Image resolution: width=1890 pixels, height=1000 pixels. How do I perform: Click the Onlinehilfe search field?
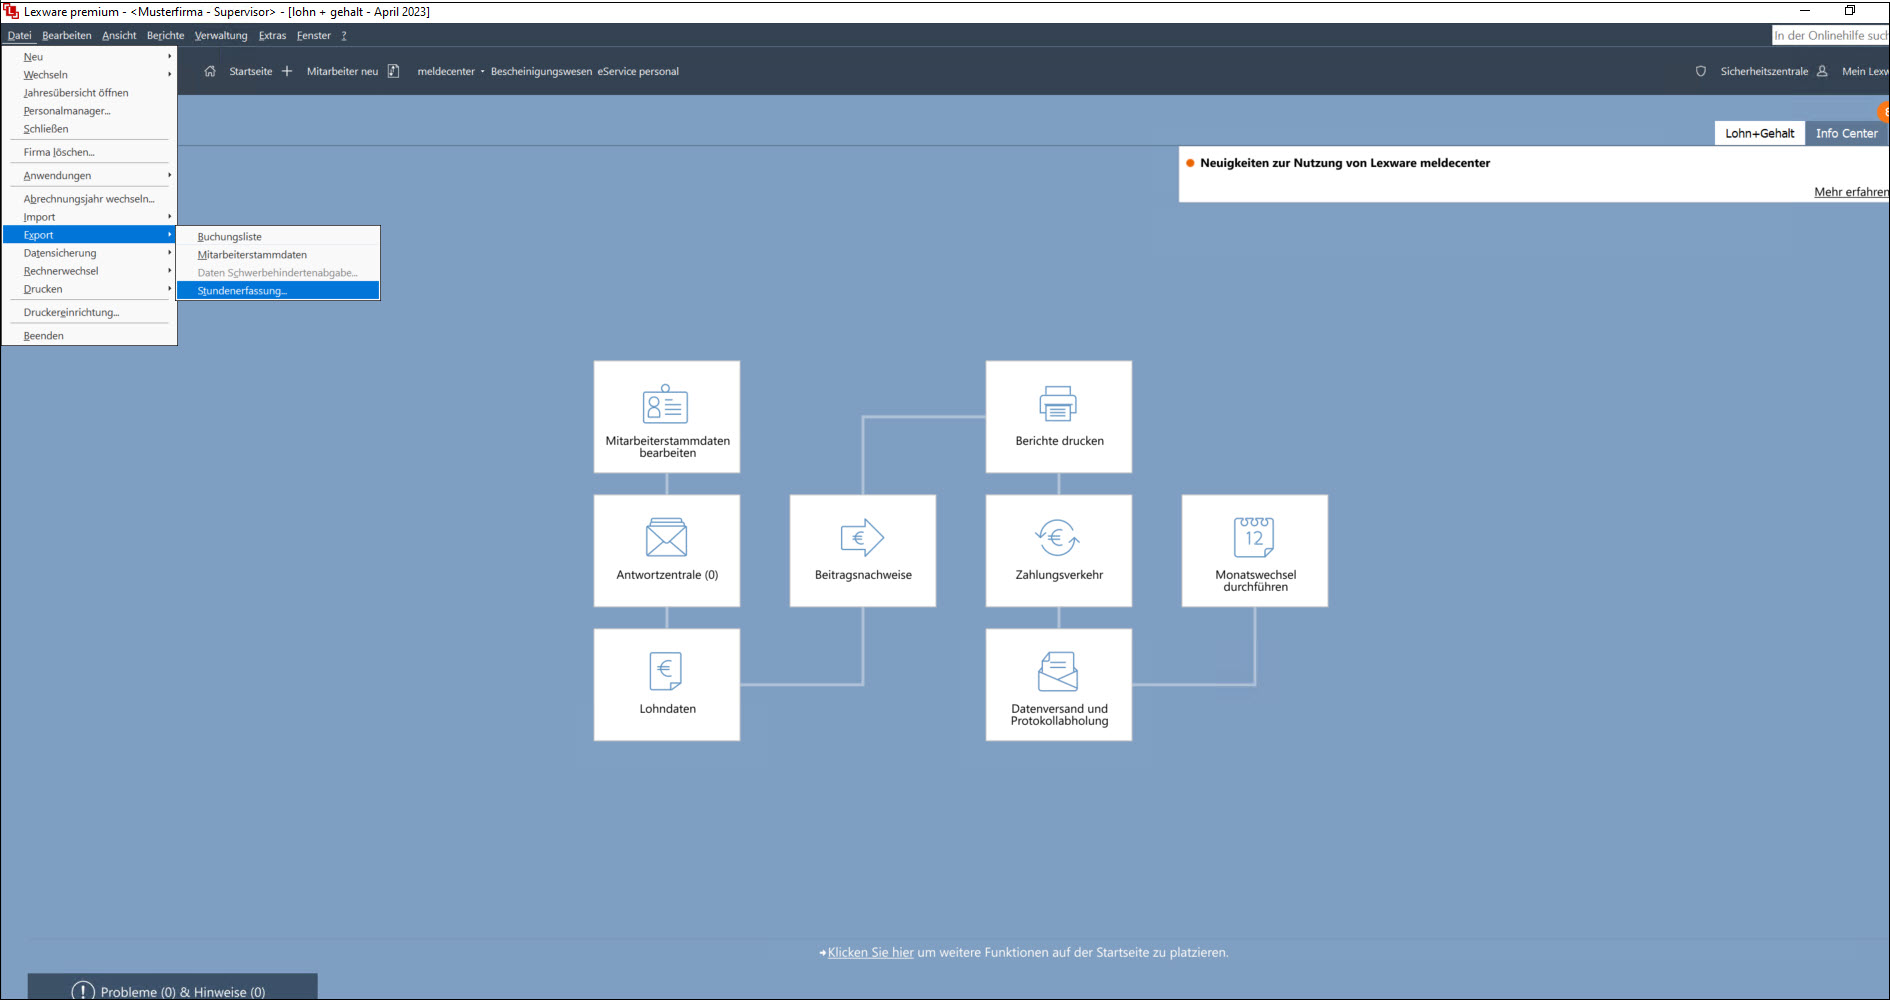(x=1831, y=35)
